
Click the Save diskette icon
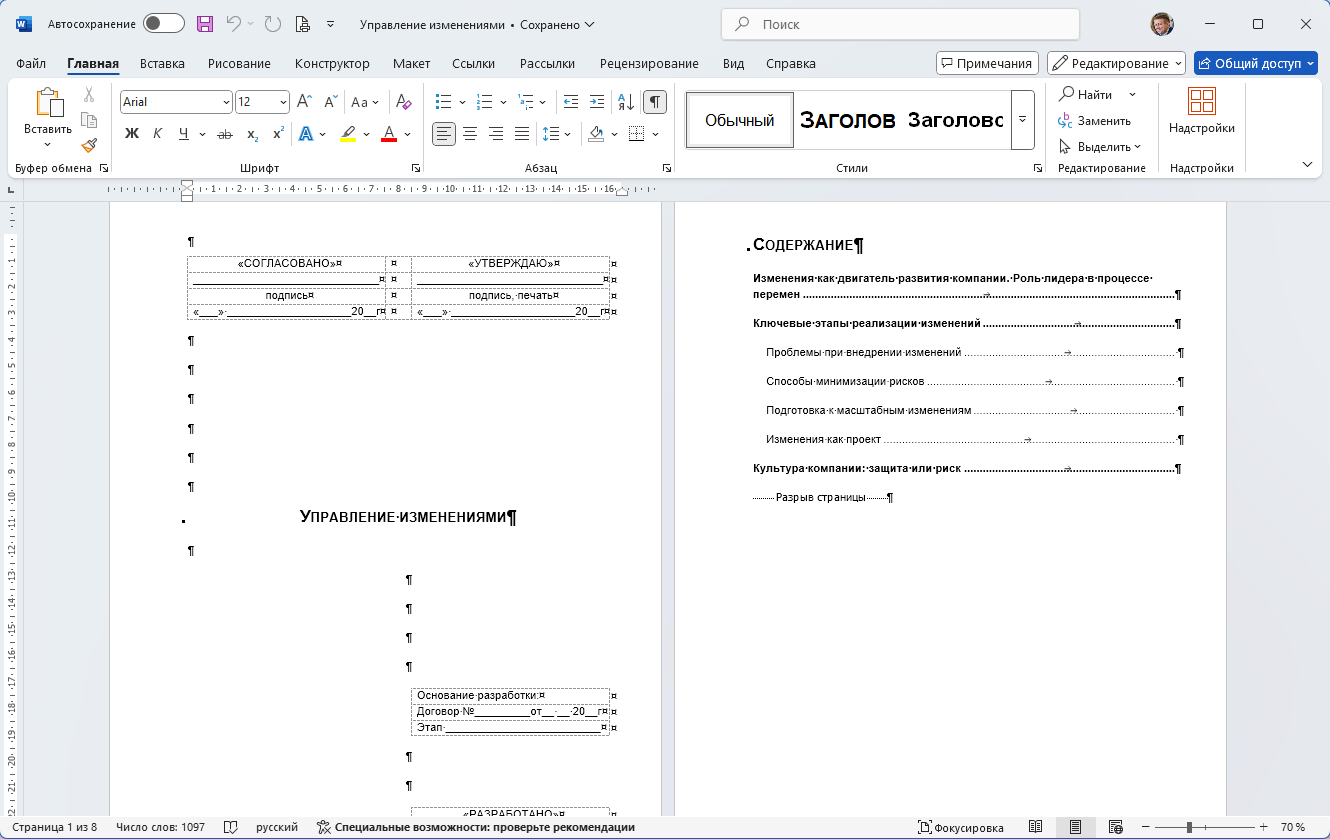205,24
